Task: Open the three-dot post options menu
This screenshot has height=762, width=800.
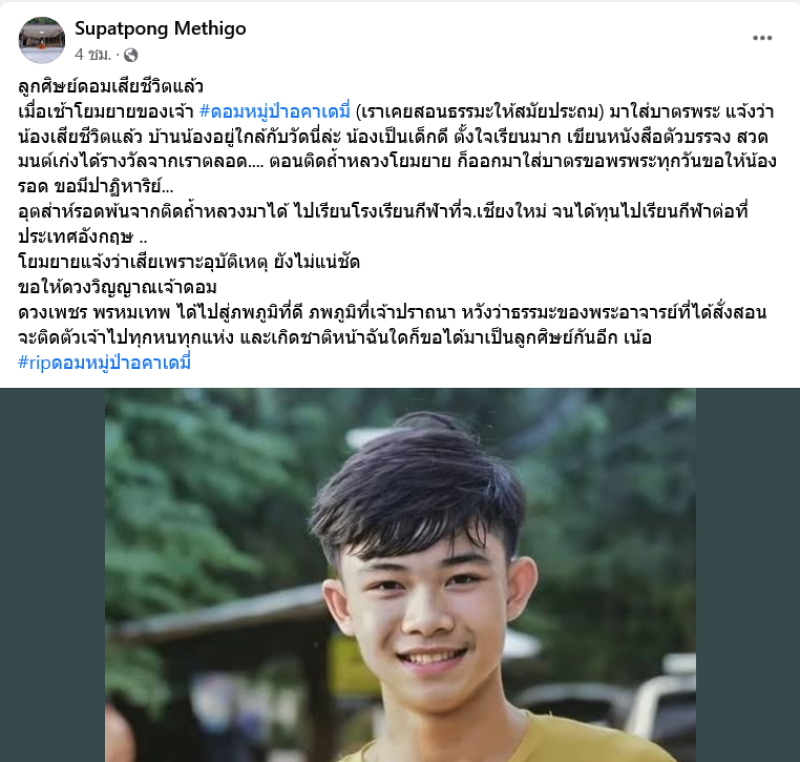Action: [762, 38]
